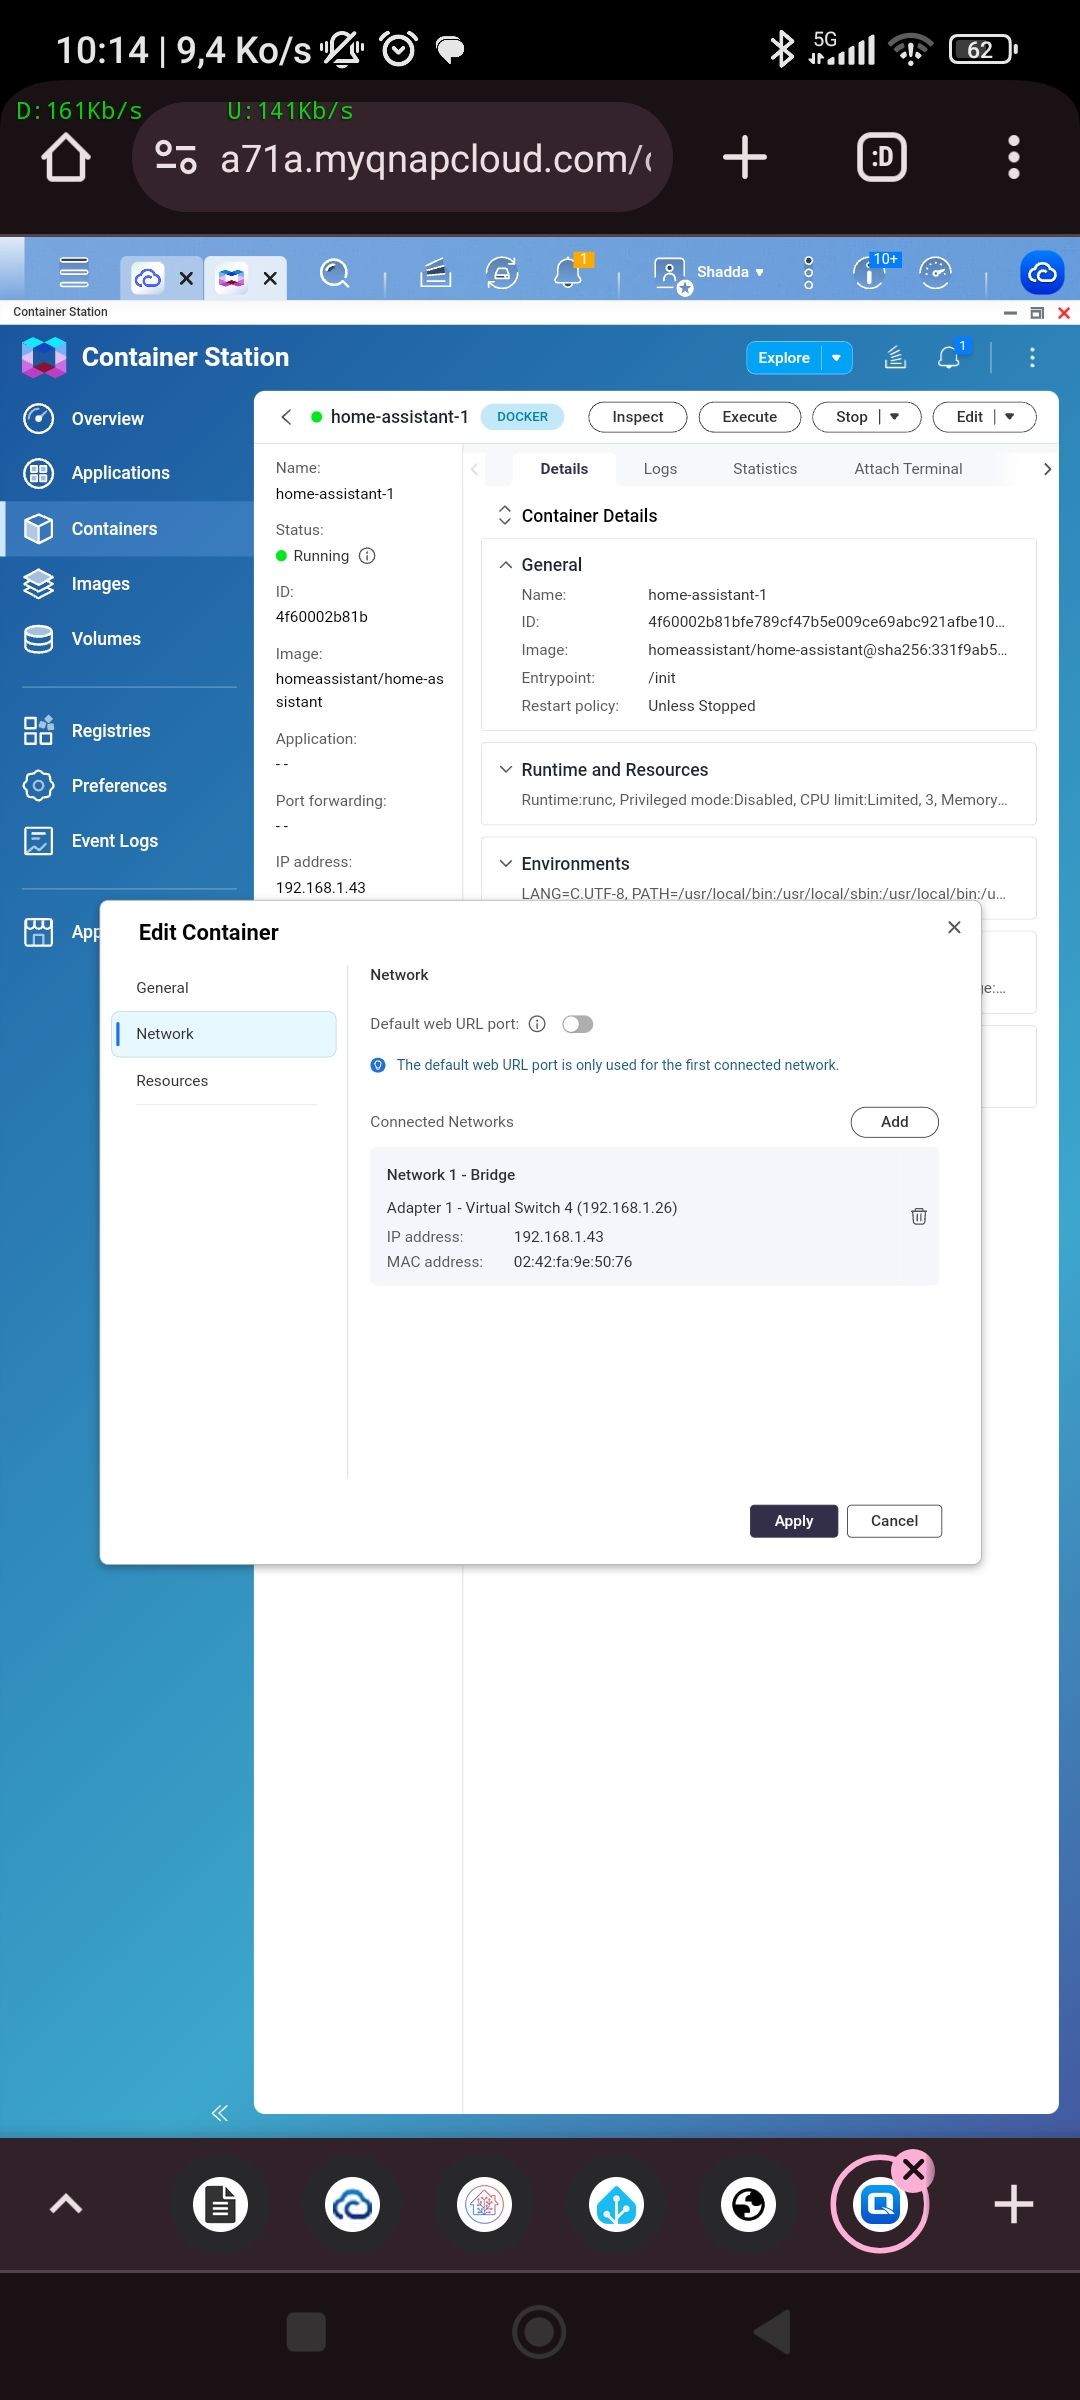Open Event Logs in sidebar
The width and height of the screenshot is (1080, 2400).
[128, 841]
